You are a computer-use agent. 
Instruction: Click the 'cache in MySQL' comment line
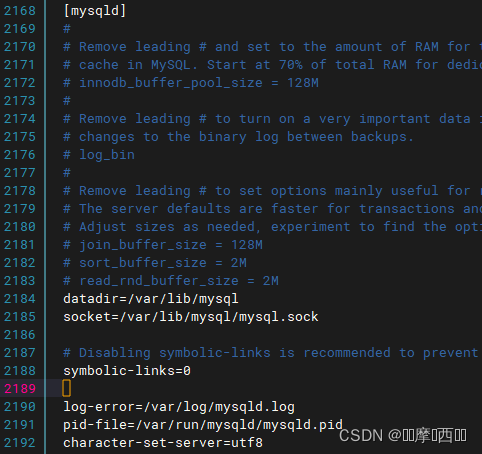(x=272, y=65)
